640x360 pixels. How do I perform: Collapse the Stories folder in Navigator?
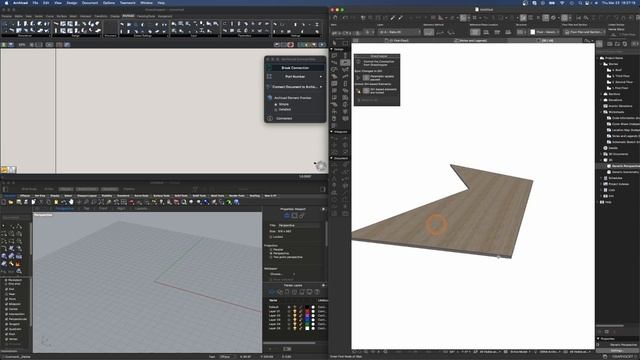[601, 64]
